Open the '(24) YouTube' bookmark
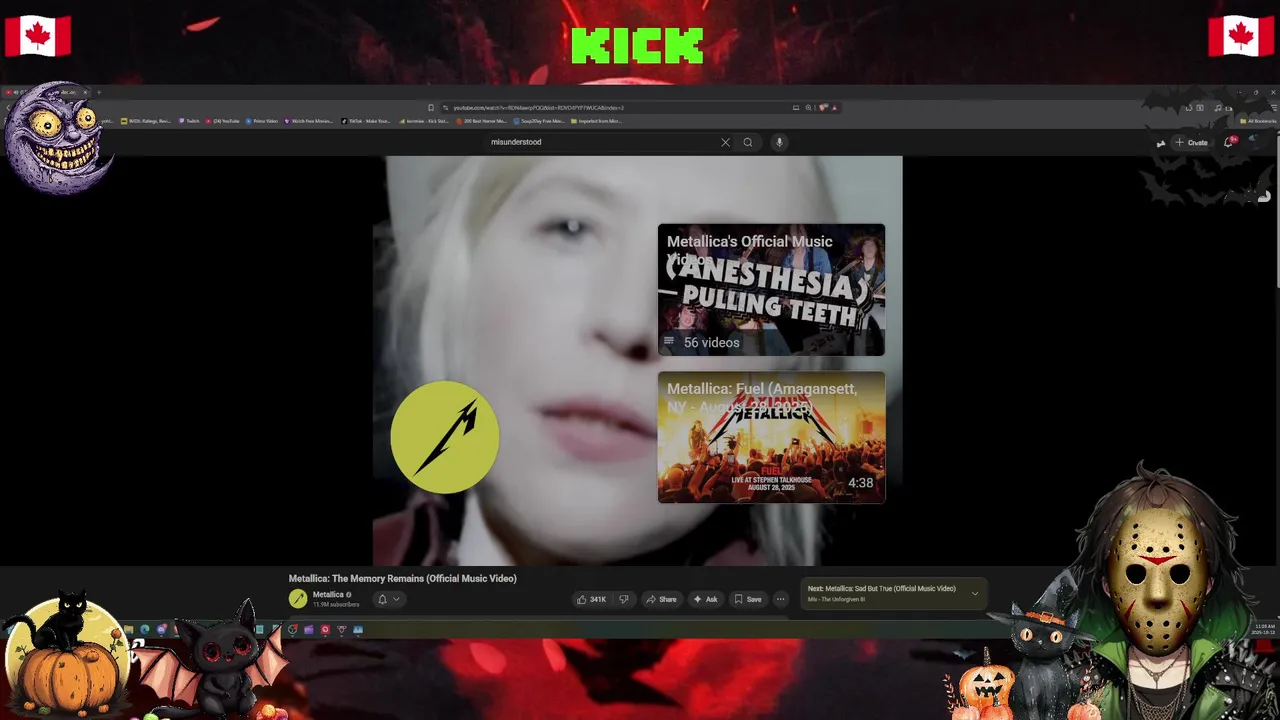Screen dimensions: 1280x720 pyautogui.click(x=223, y=121)
